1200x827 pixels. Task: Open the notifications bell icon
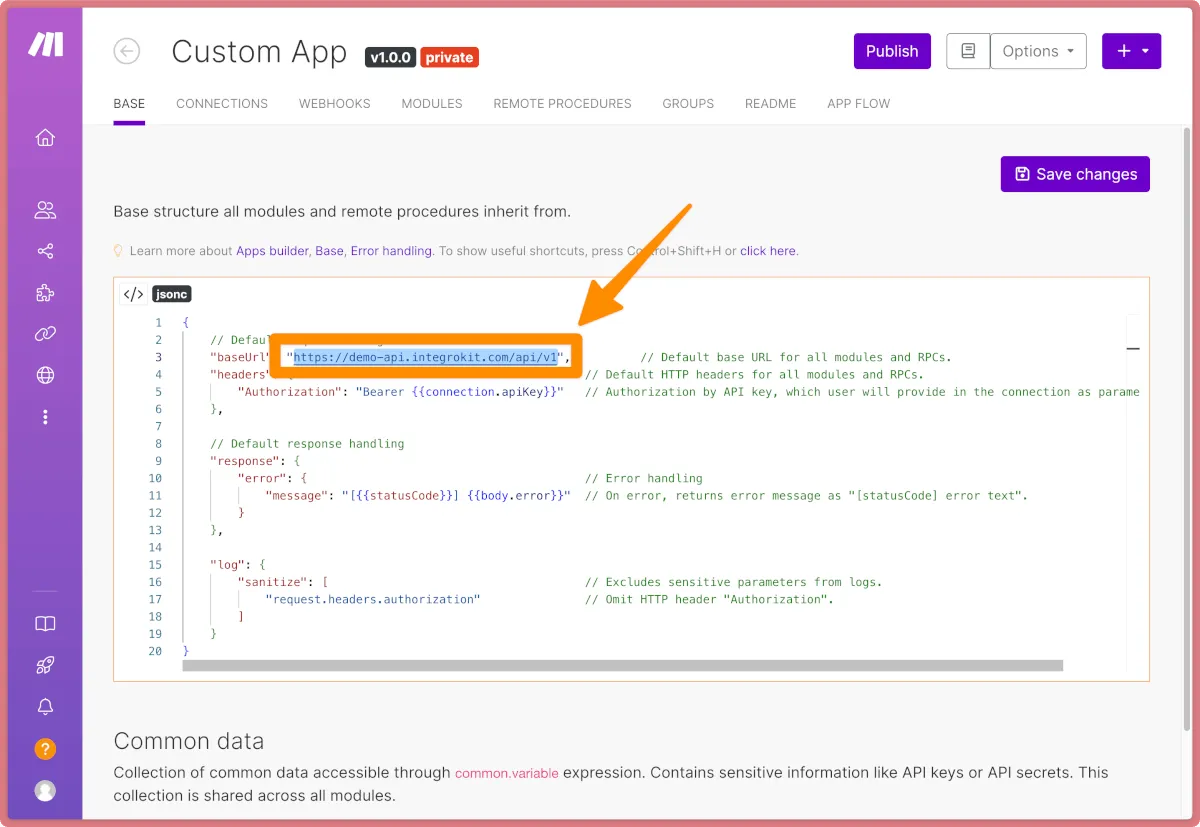point(45,707)
